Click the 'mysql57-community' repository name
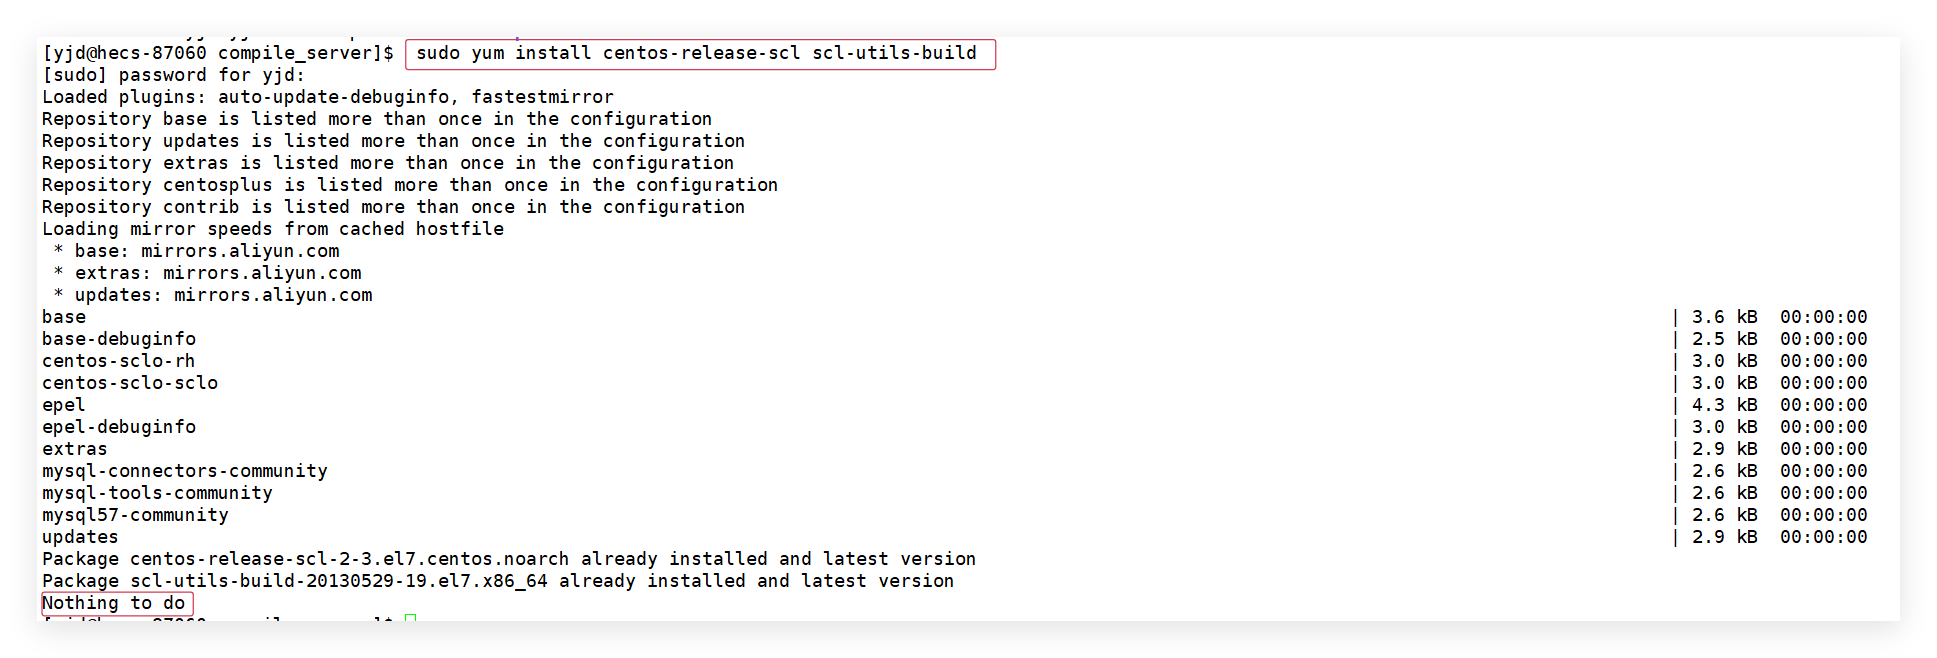The height and width of the screenshot is (658, 1937). coord(135,515)
